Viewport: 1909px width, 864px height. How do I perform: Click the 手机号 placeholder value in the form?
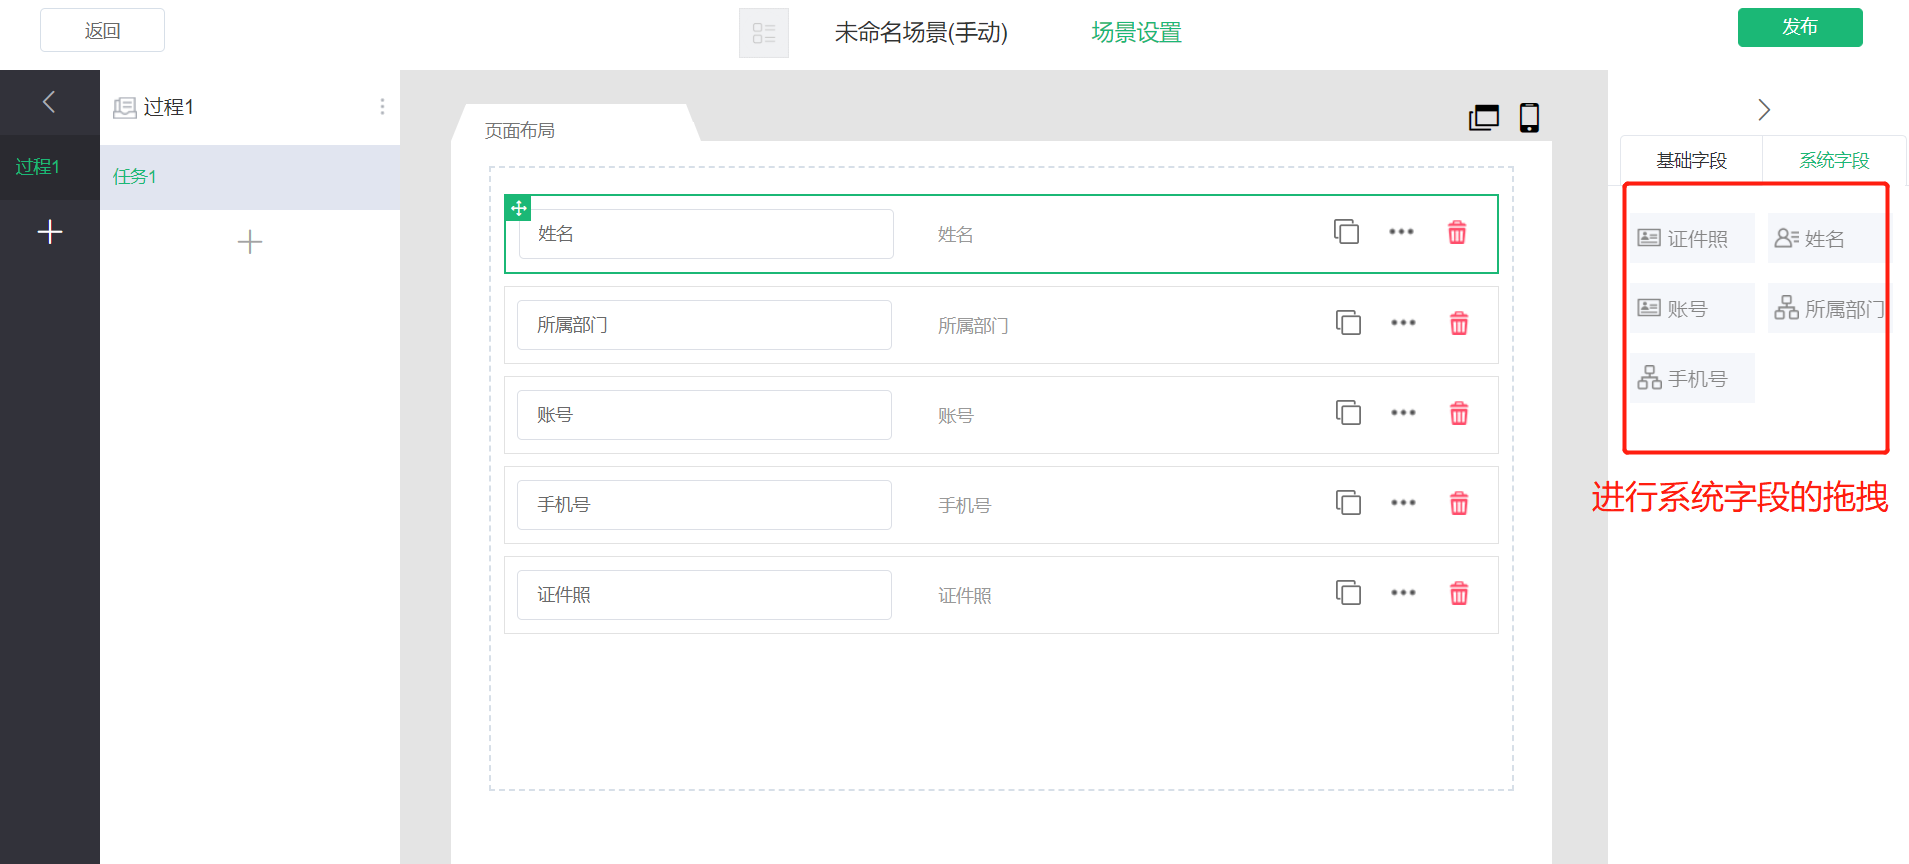[x=964, y=506]
